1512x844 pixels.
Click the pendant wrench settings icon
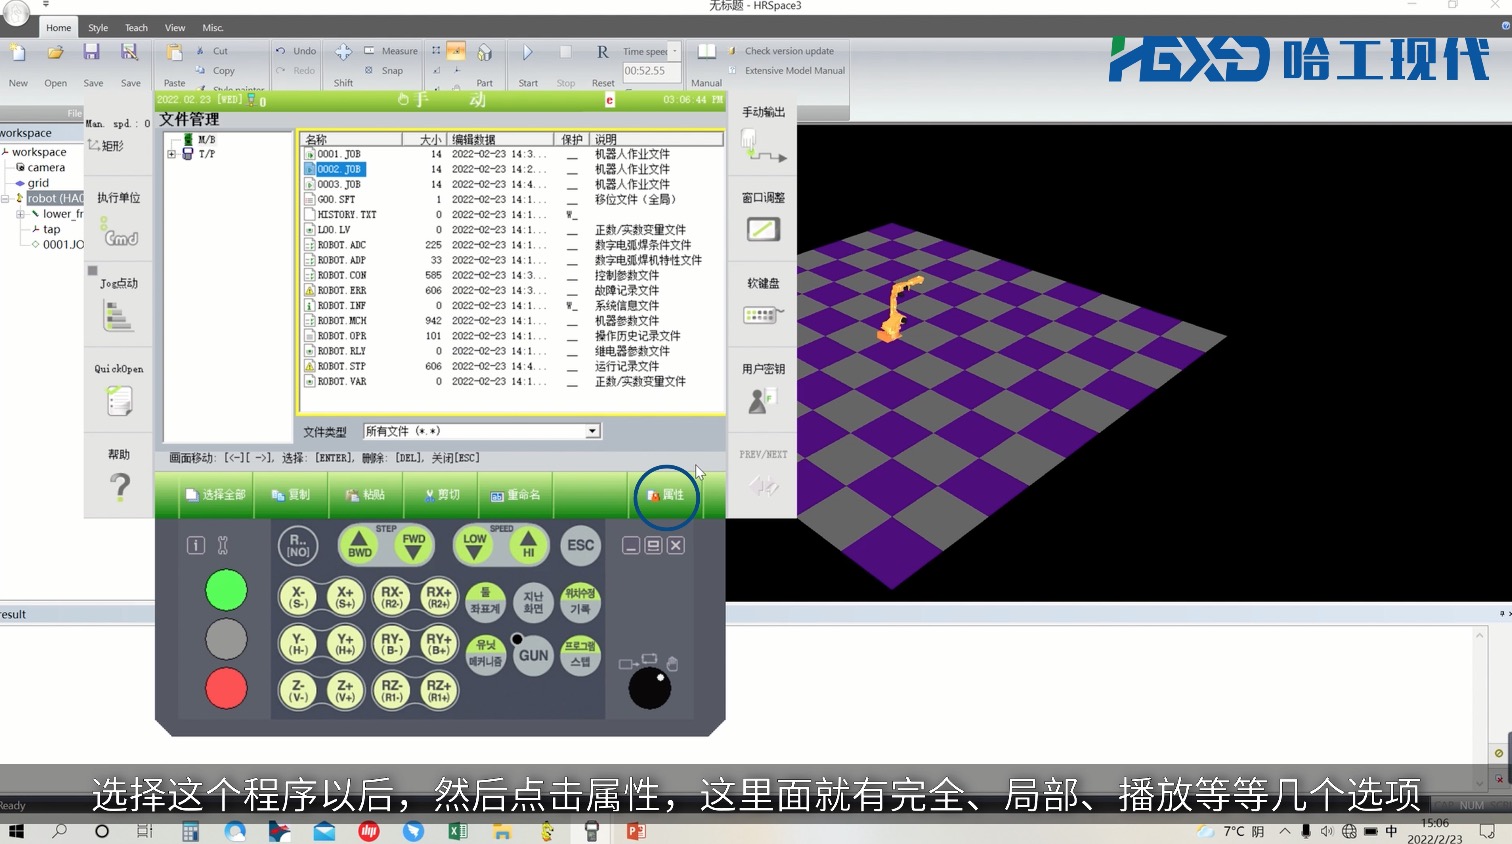[222, 545]
